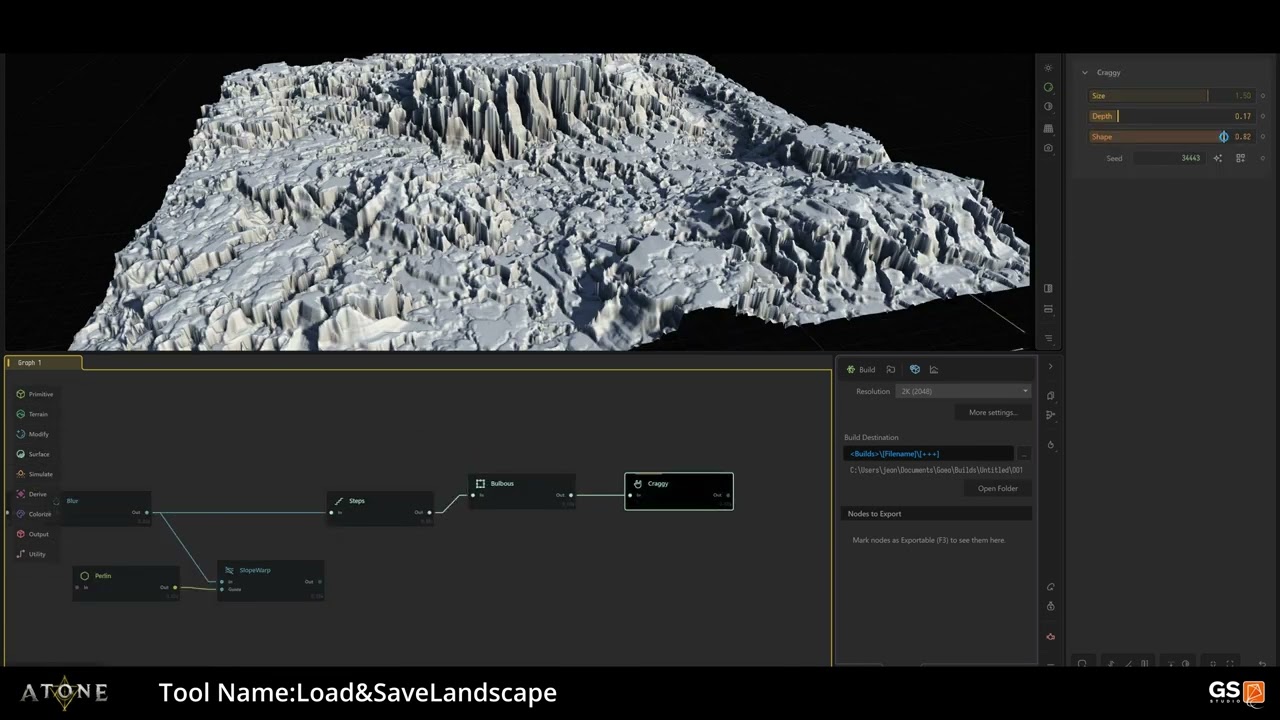
Task: Select the Steps node in the graph
Action: coord(381,508)
